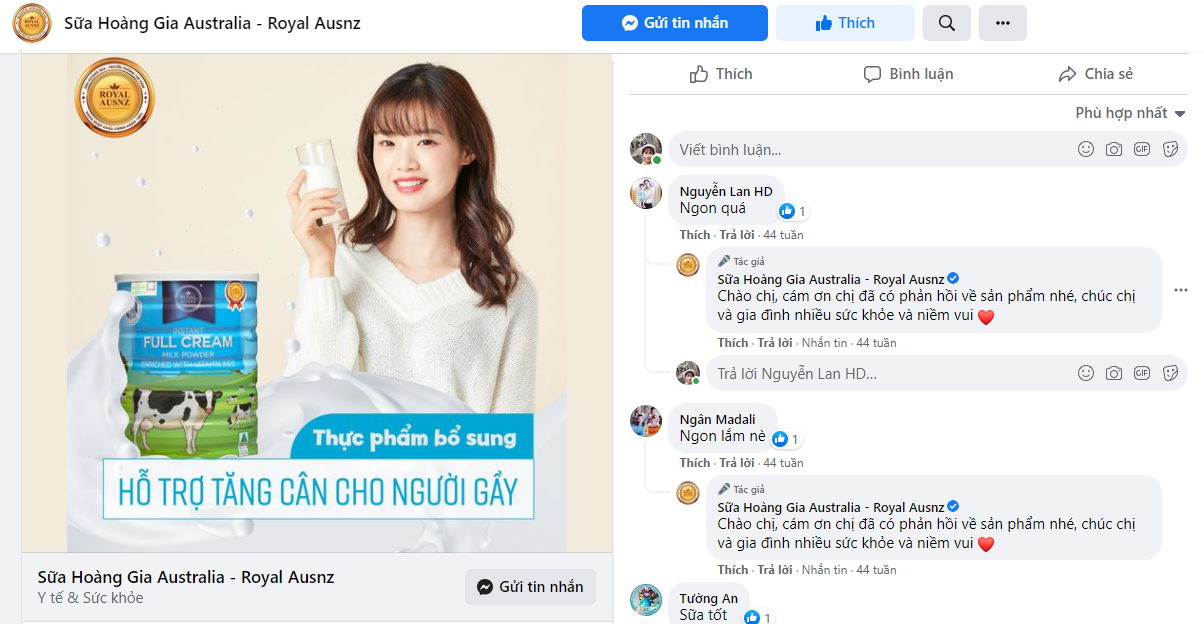This screenshot has height=624, width=1204.
Task: Like the post with the Thích action
Action: [x=721, y=74]
